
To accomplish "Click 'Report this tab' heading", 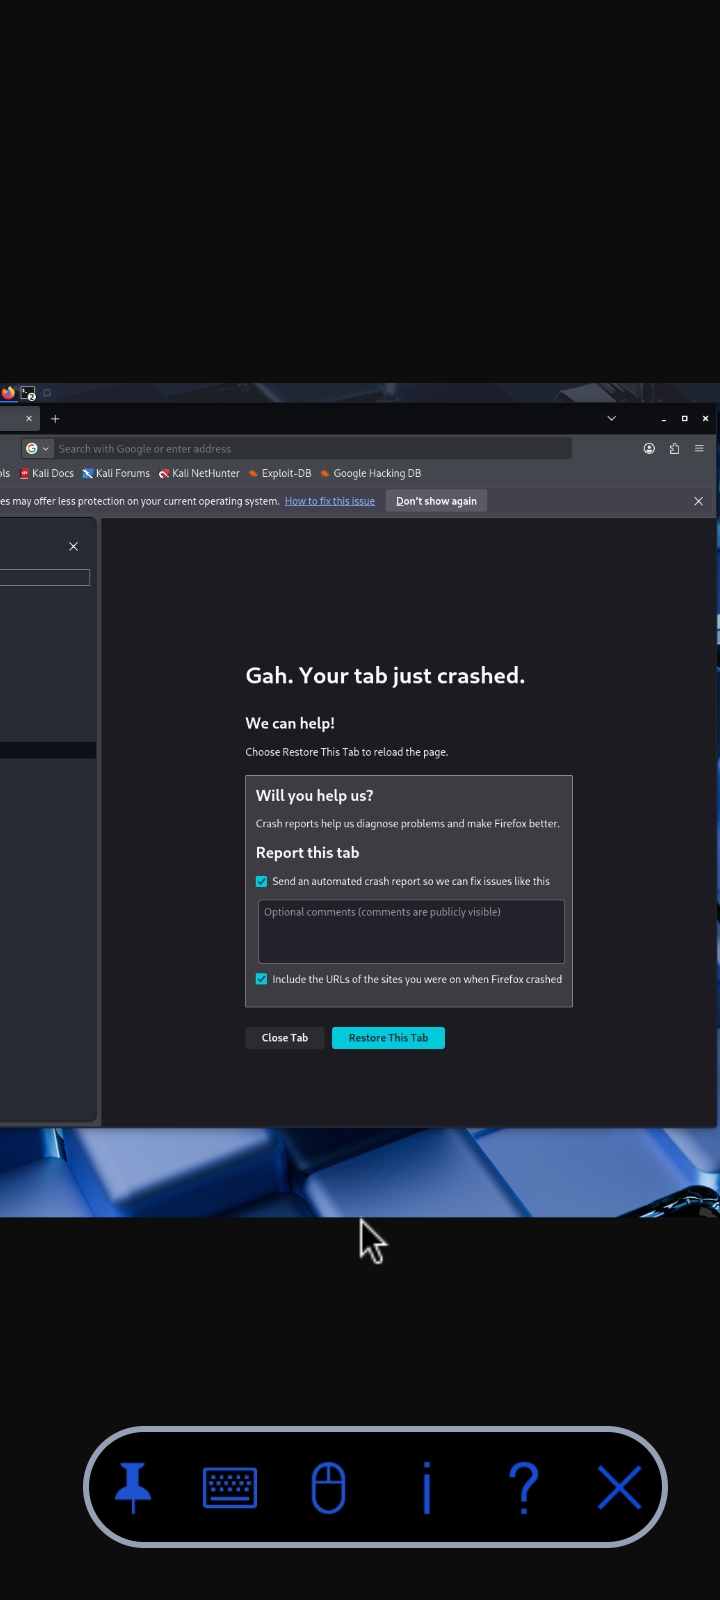I will [x=307, y=853].
